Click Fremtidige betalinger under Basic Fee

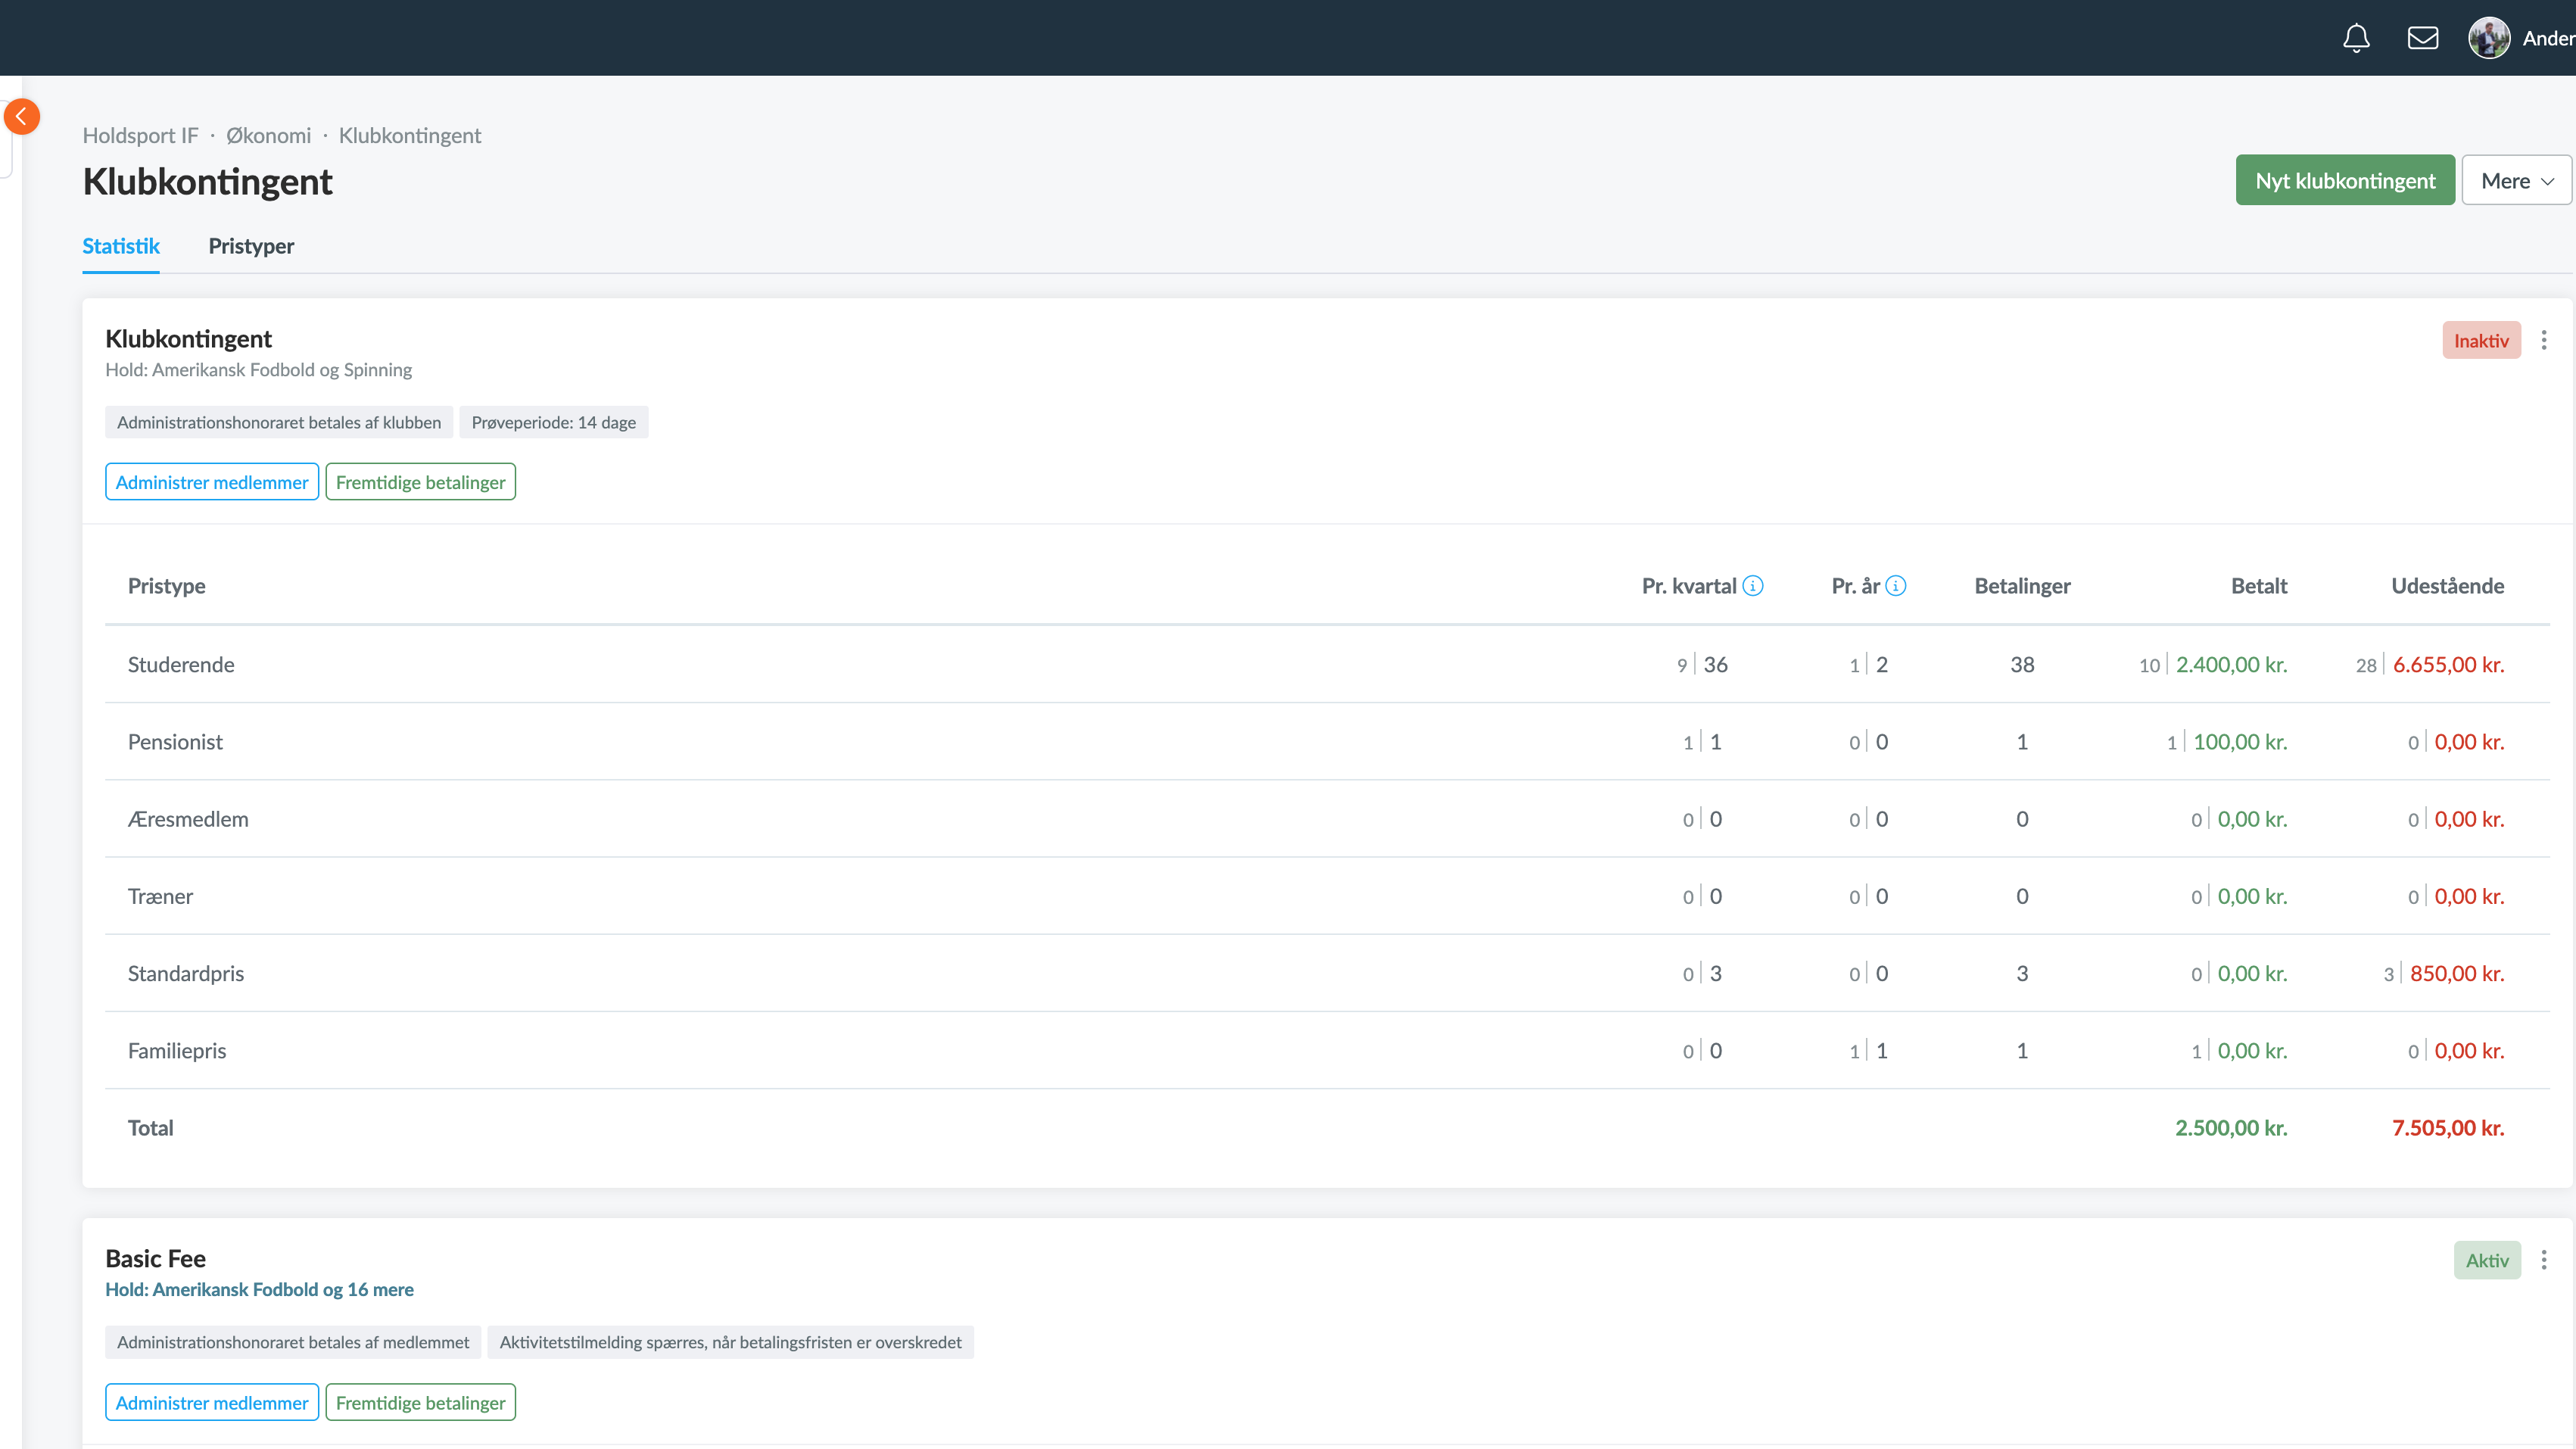point(421,1402)
